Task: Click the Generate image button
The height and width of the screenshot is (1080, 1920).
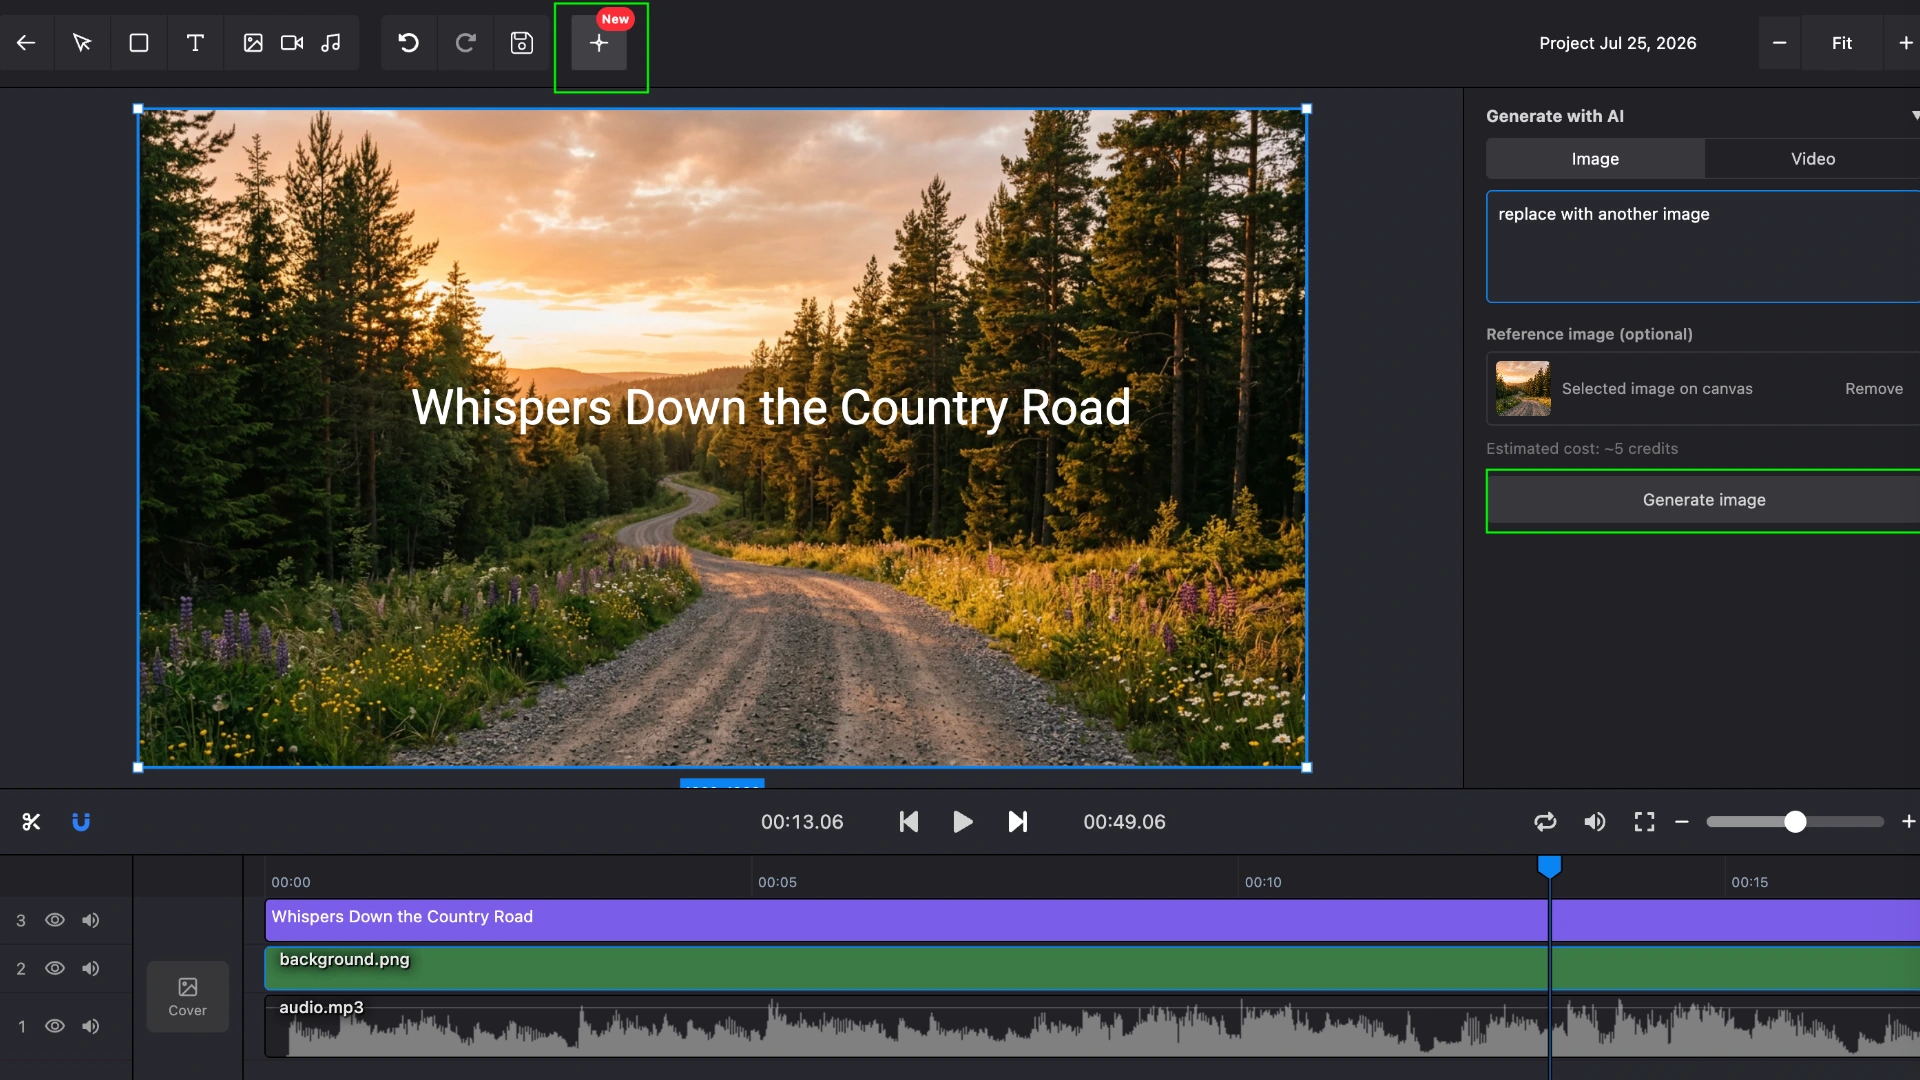Action: [1703, 500]
